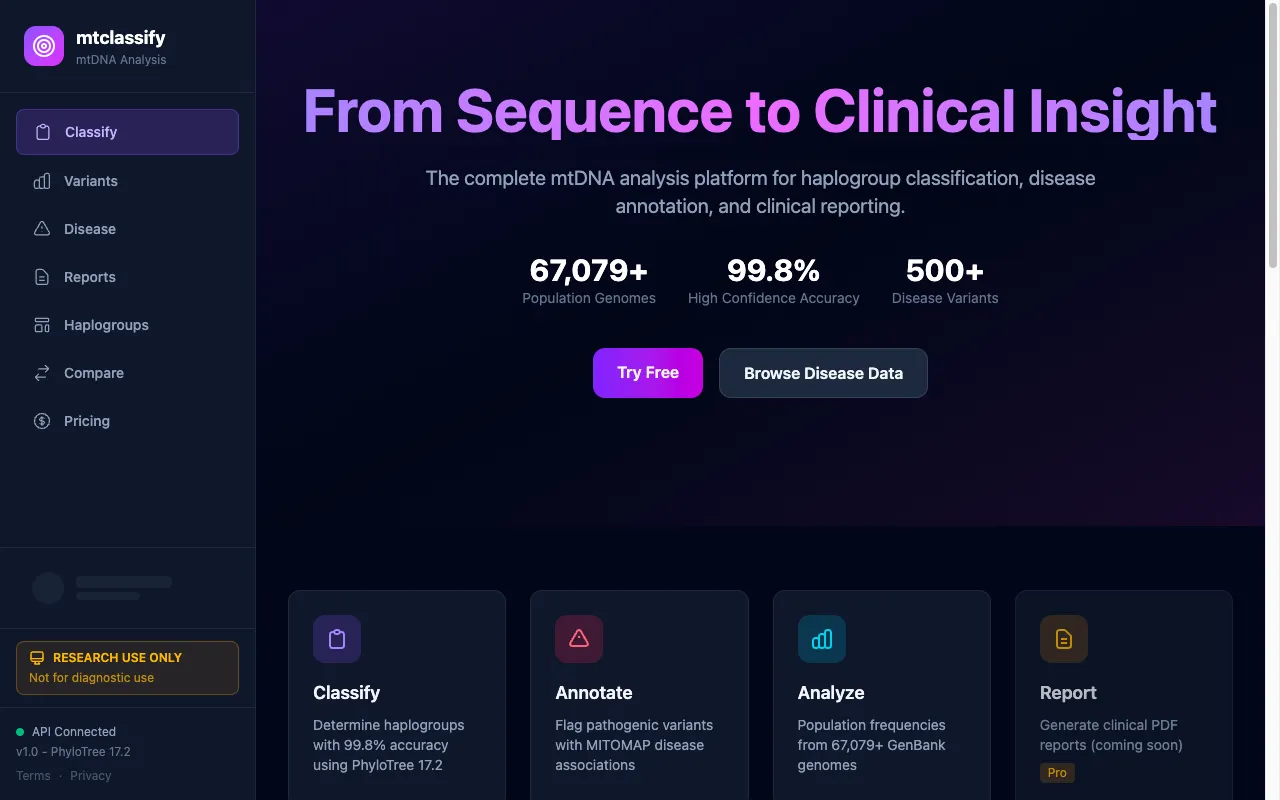
Task: Click the loading user avatar placeholder
Action: point(48,588)
